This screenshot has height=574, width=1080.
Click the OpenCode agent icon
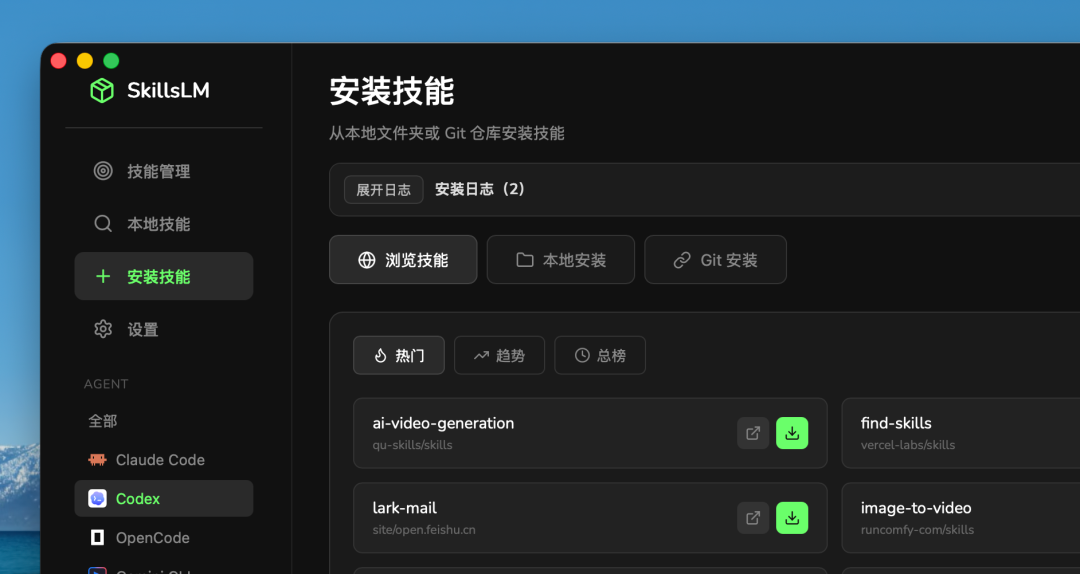click(x=97, y=537)
